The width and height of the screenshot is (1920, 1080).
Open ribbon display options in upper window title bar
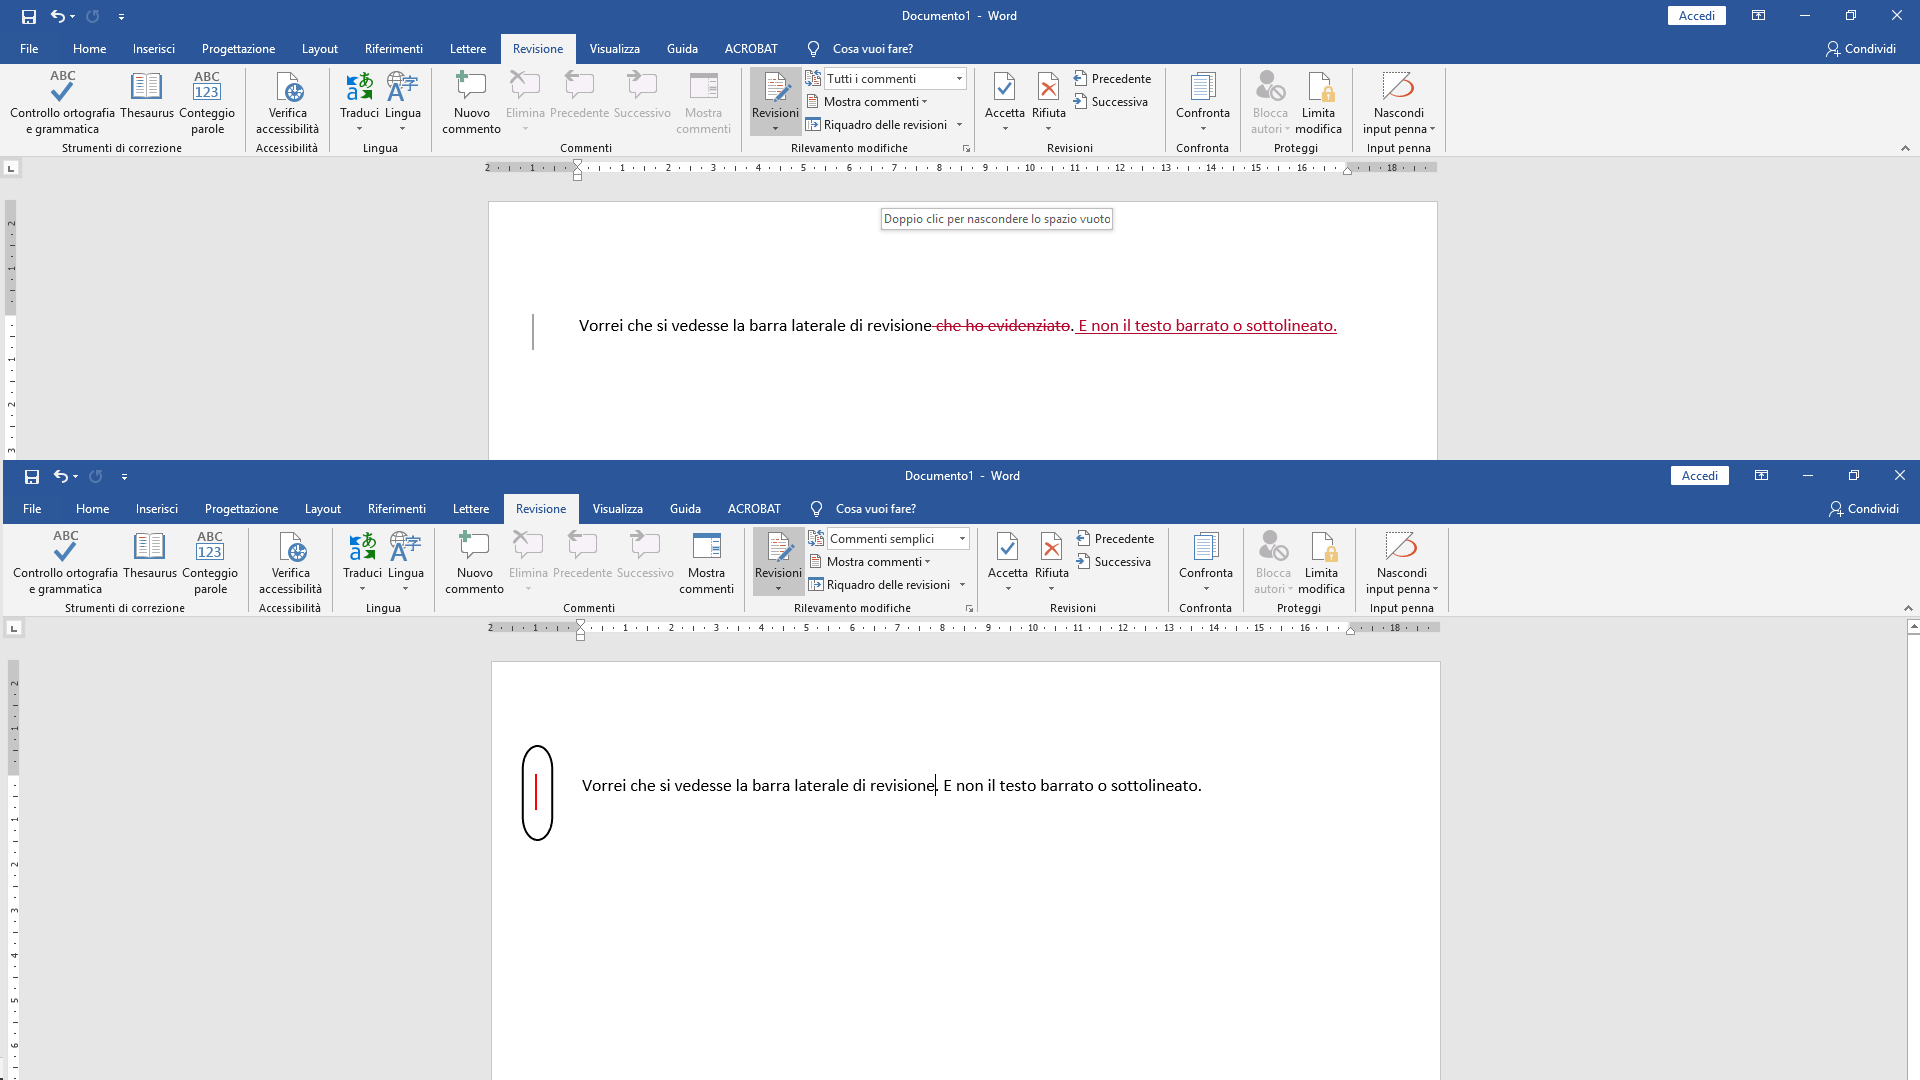click(1758, 16)
